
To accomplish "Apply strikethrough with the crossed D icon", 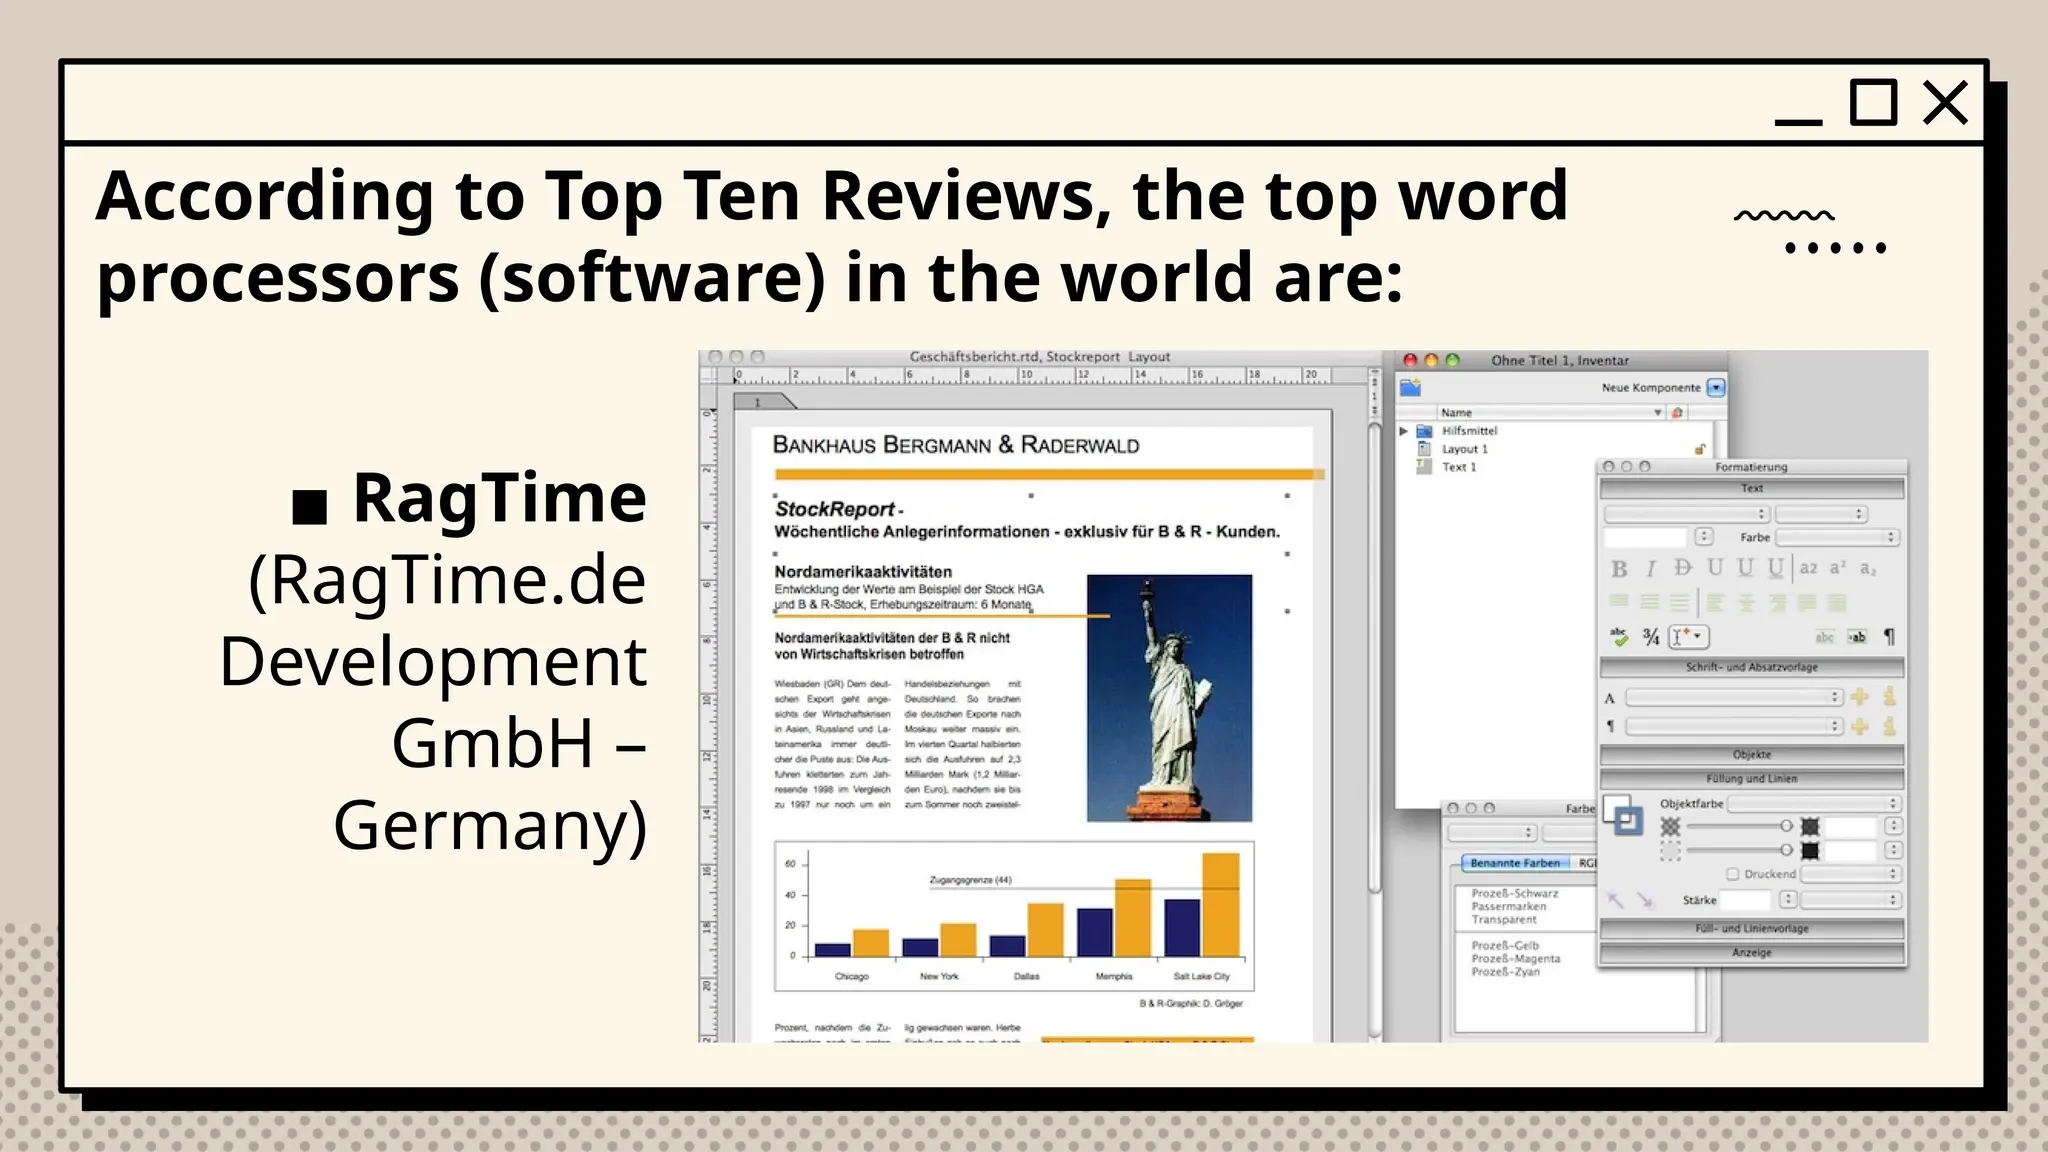I will click(1683, 568).
